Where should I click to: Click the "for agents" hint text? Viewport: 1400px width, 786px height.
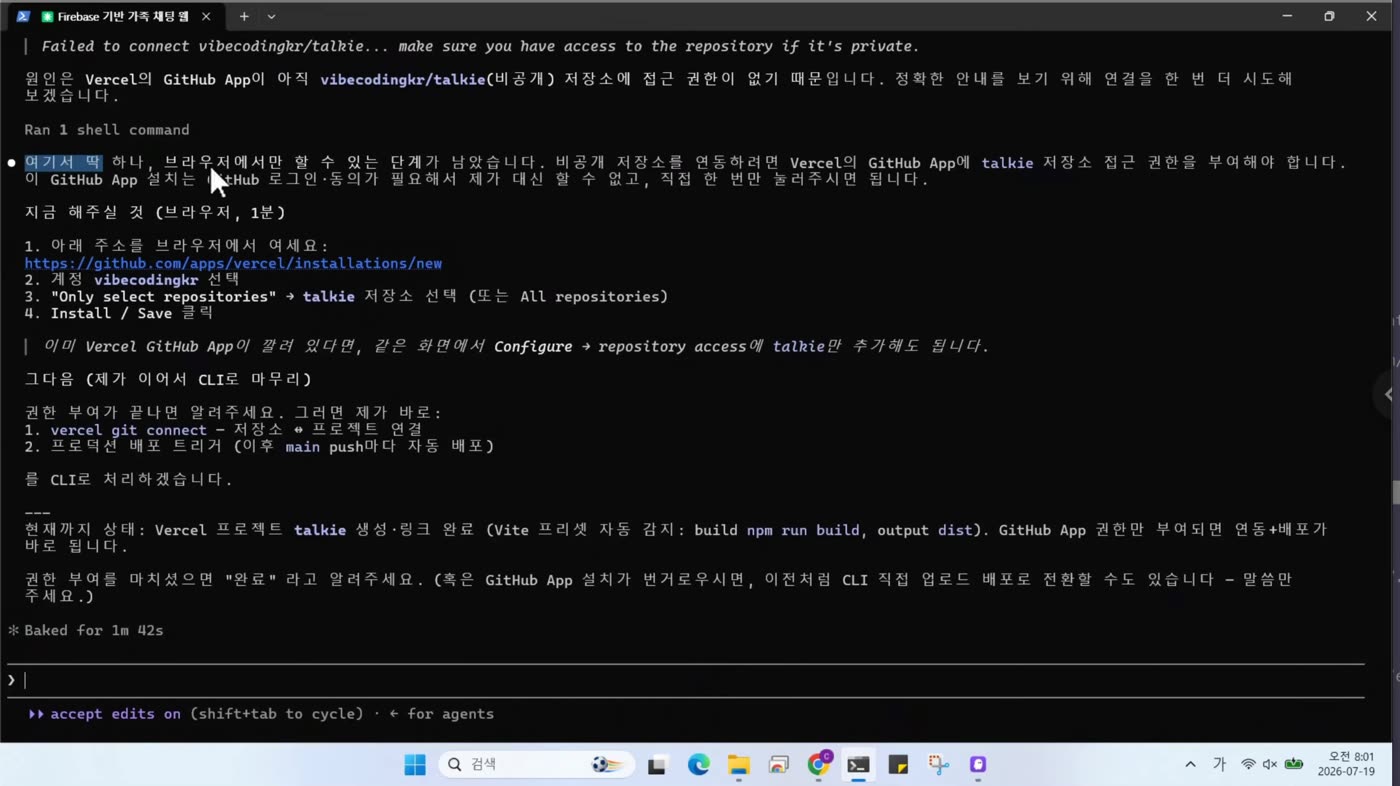tap(450, 714)
